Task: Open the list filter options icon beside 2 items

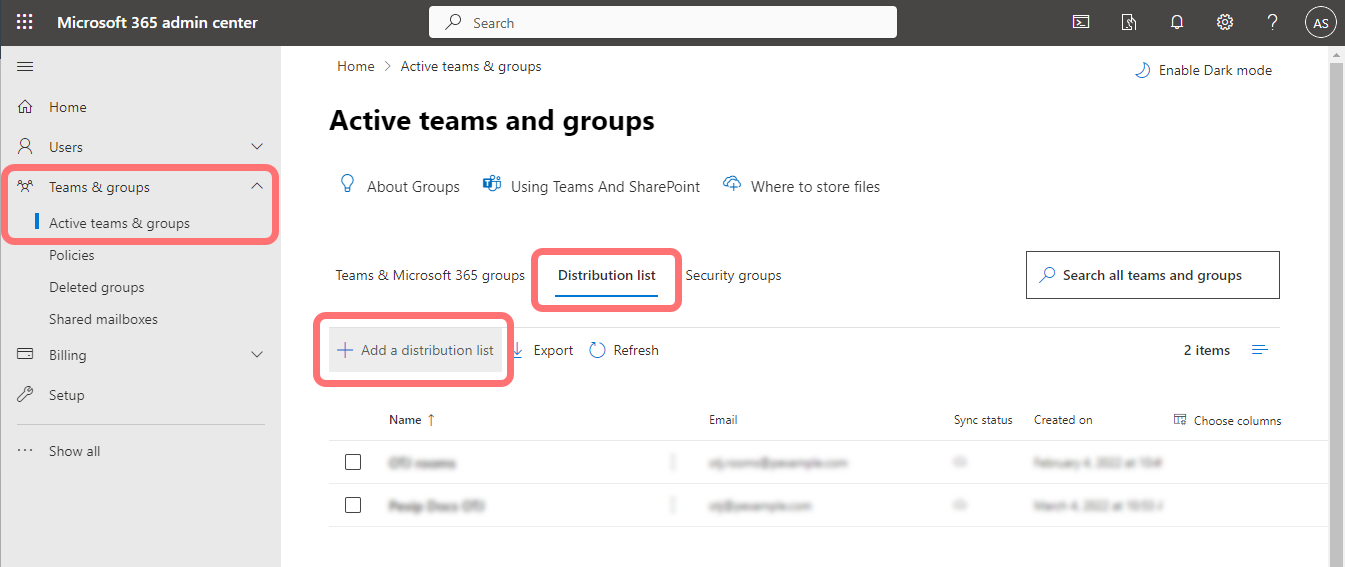Action: [x=1260, y=350]
